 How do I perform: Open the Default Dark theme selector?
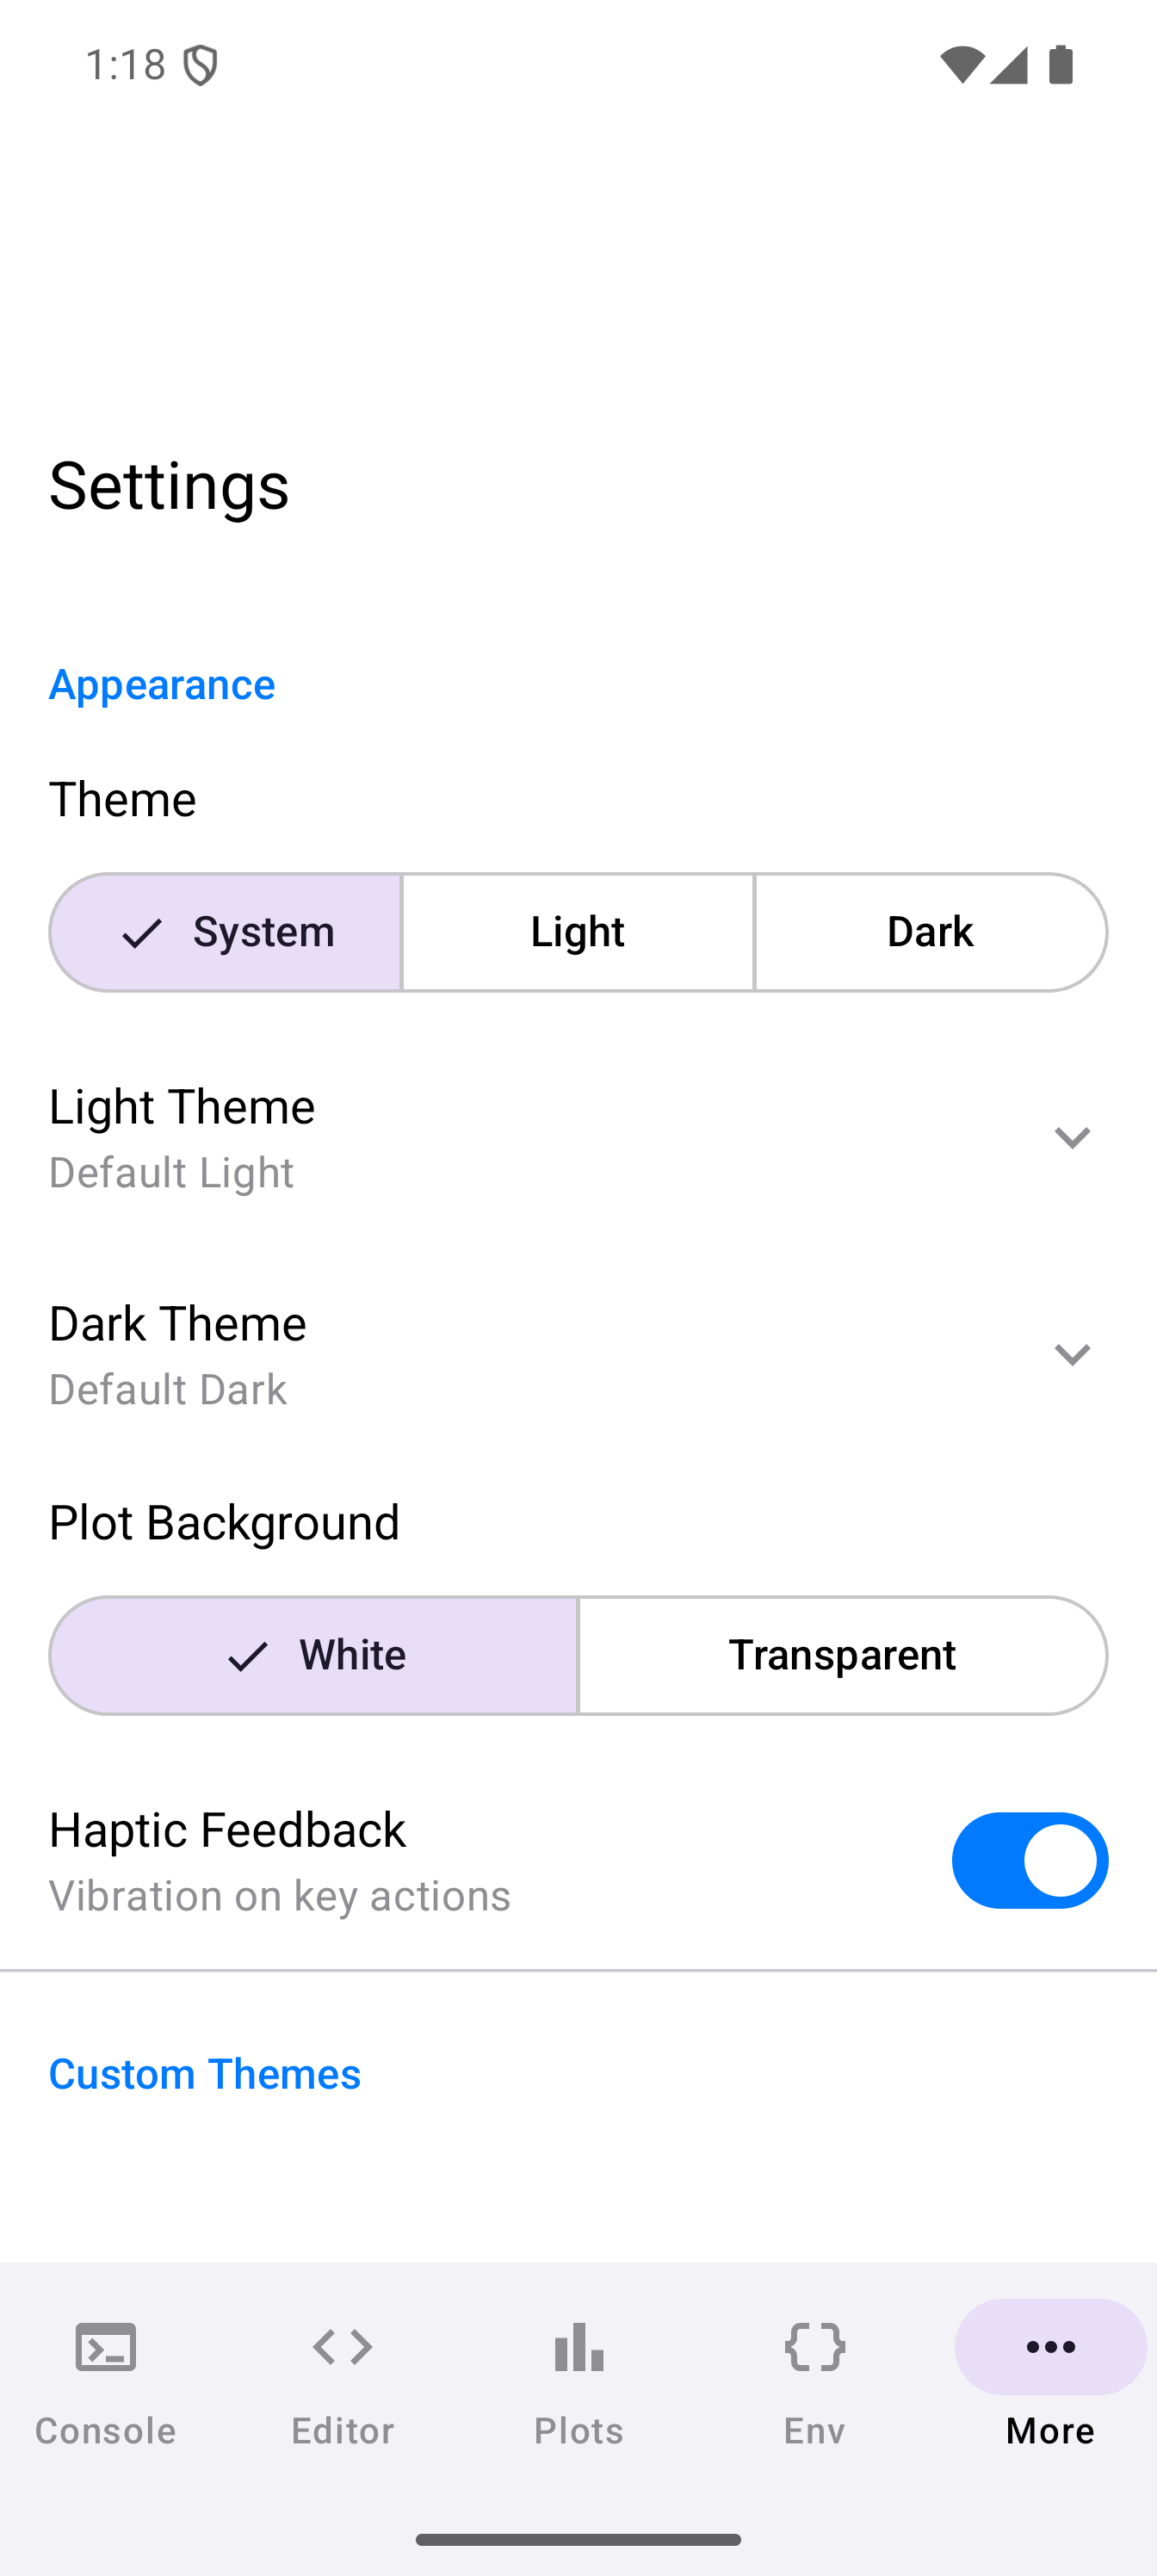(168, 1389)
